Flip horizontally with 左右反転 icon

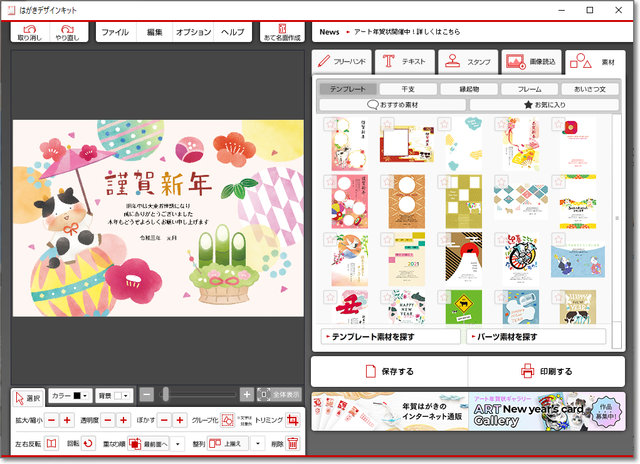(52, 443)
